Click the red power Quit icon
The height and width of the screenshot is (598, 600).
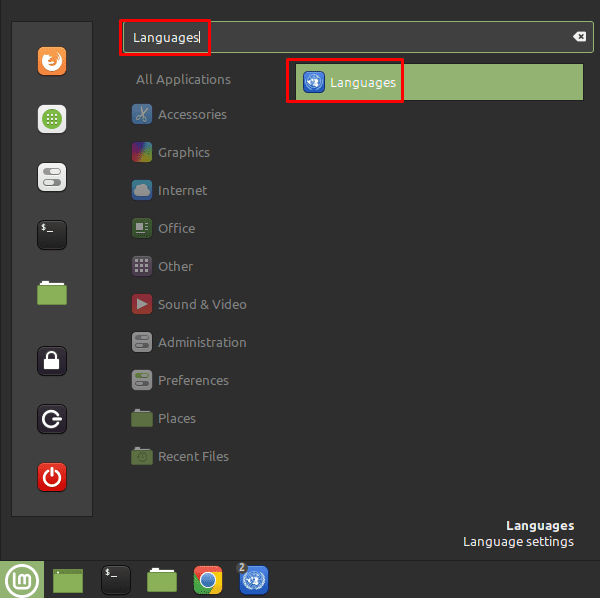point(52,477)
